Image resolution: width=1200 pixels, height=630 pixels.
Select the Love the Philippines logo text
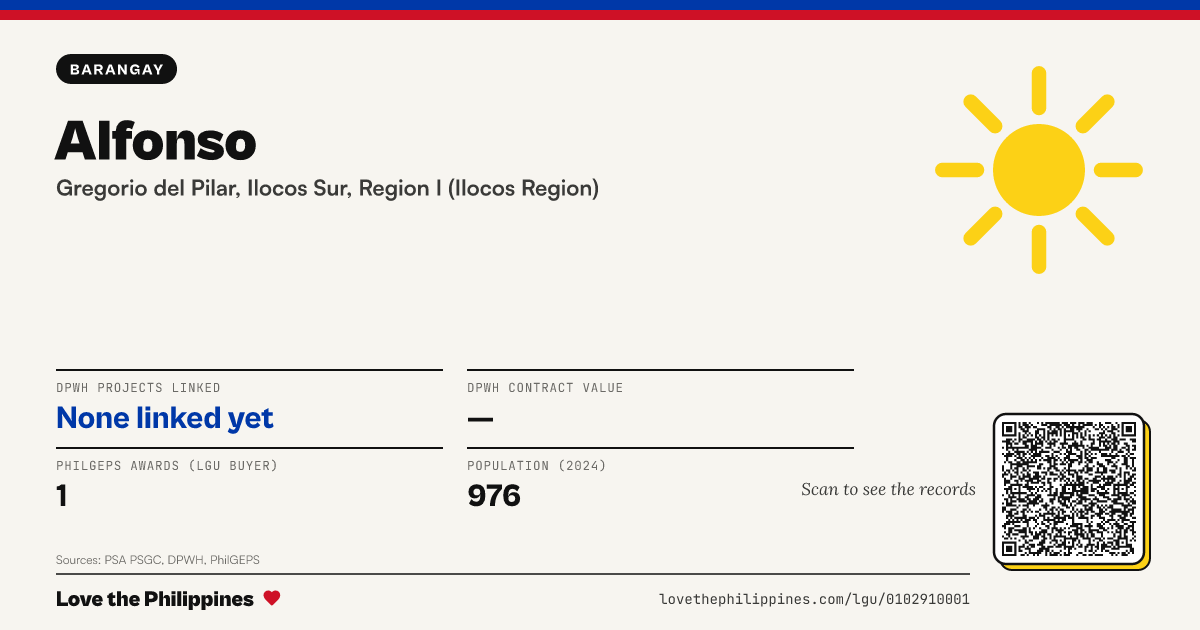pos(155,599)
